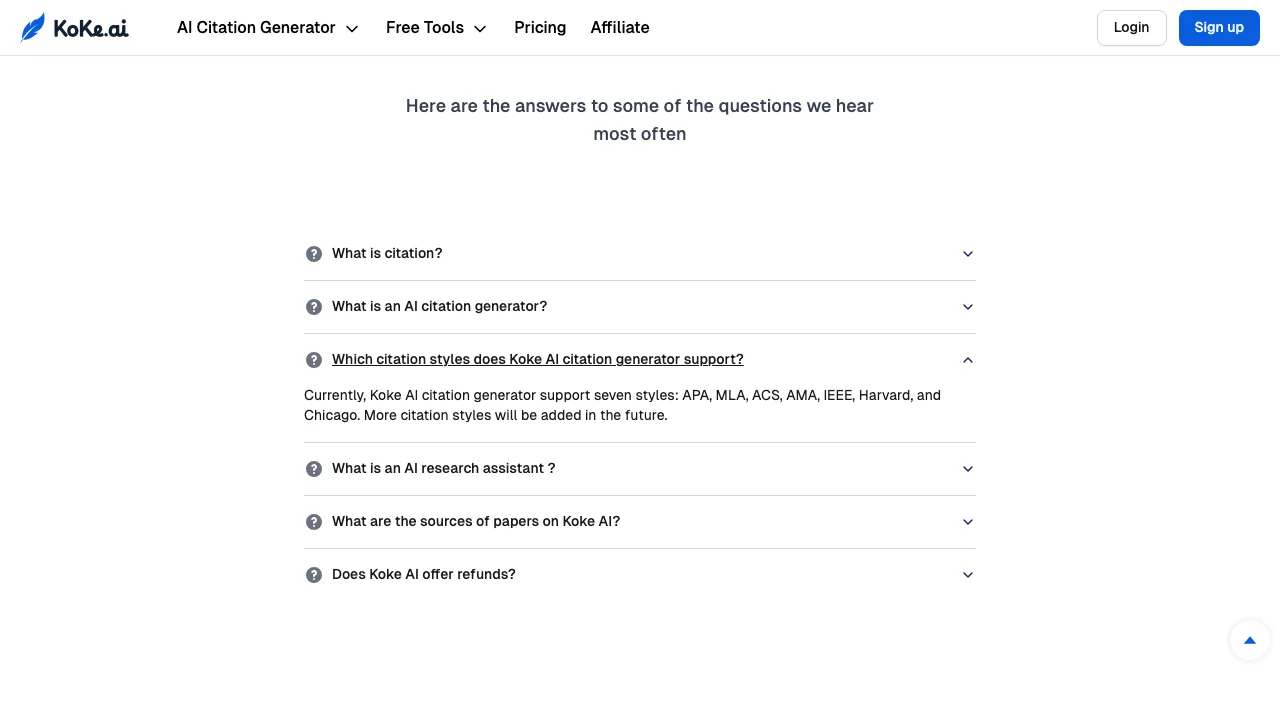Viewport: 1280px width, 720px height.
Task: Go to the Pricing page
Action: click(x=540, y=28)
